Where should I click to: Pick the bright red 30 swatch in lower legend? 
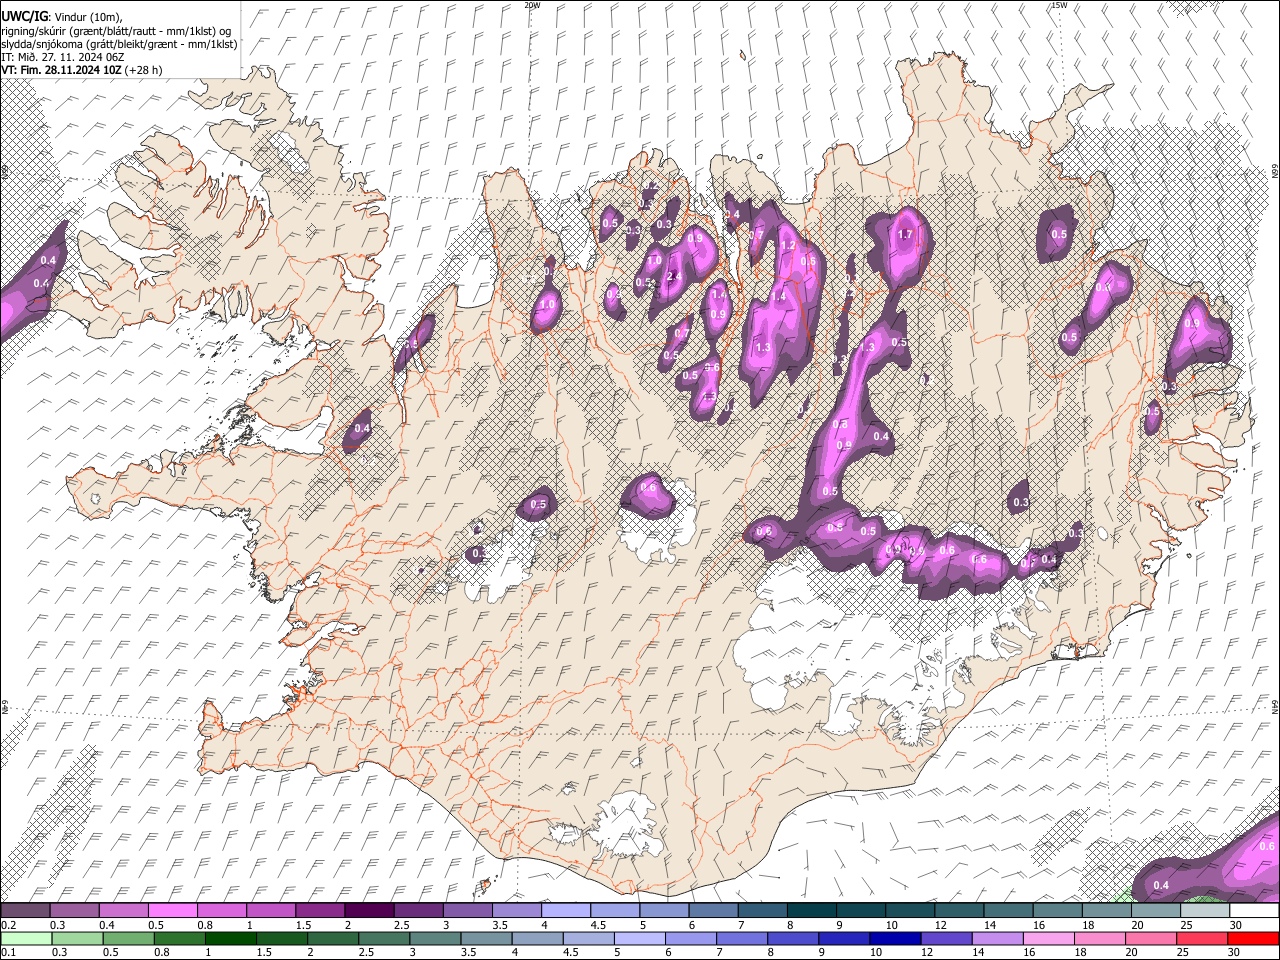(1253, 938)
